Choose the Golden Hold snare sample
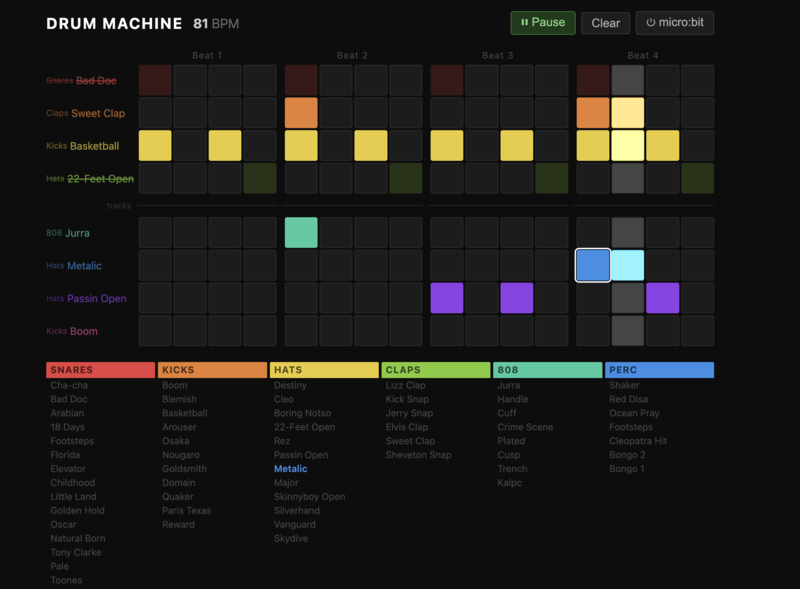Screen dimensions: 800x589 pos(78,510)
